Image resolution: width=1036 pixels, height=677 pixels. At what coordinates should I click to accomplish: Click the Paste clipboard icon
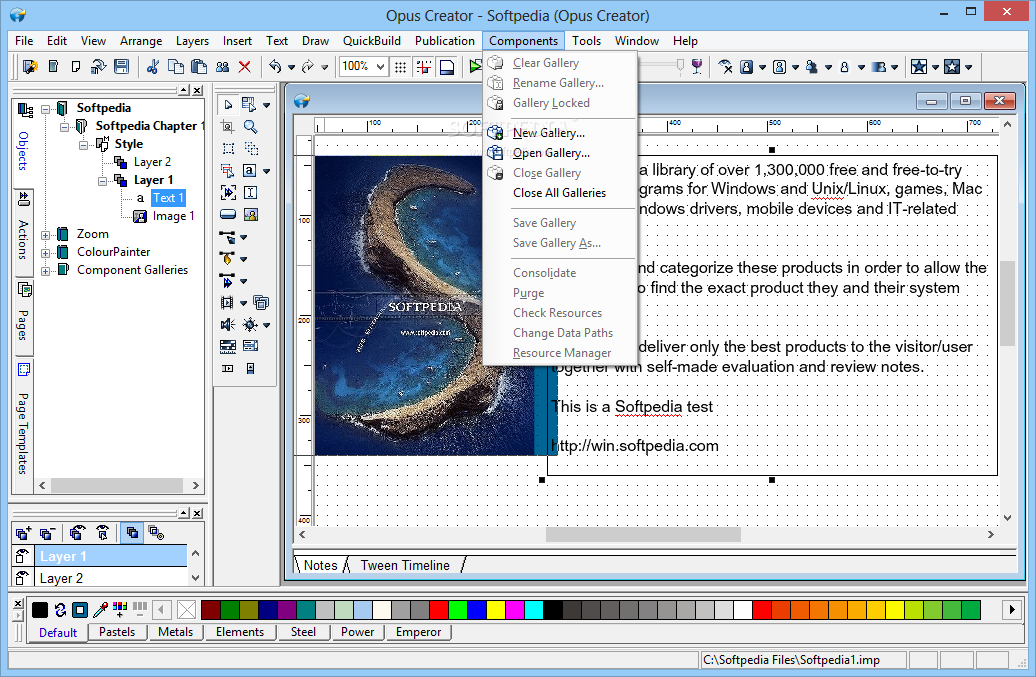tap(198, 67)
